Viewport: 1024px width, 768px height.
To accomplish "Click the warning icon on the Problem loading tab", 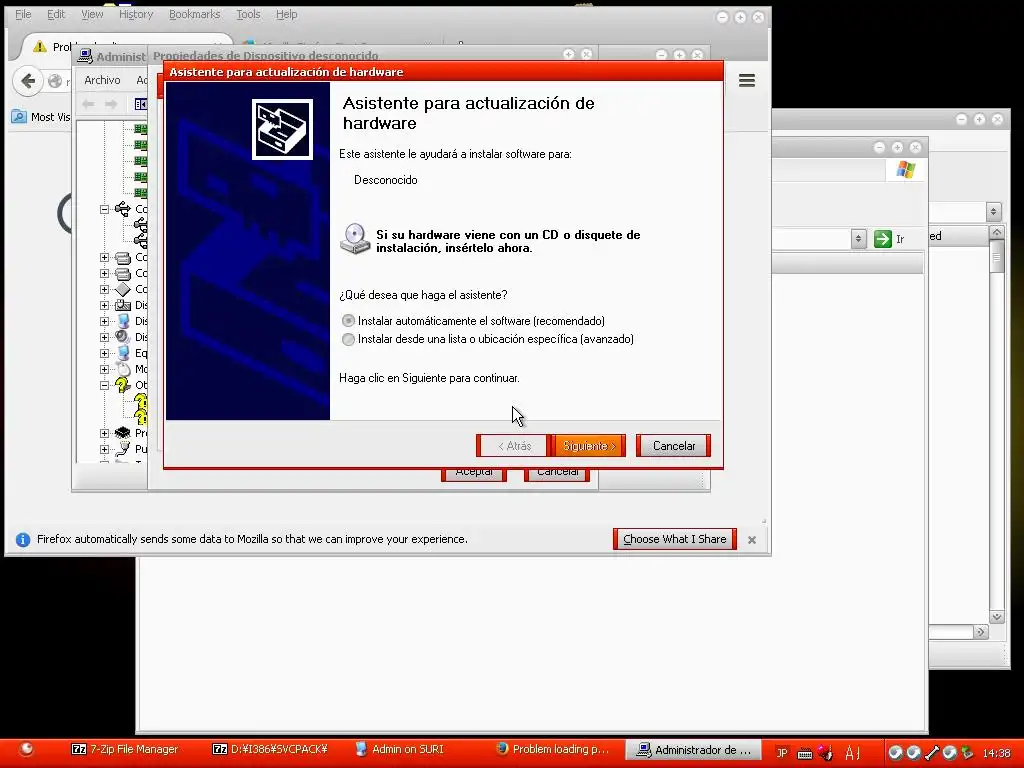I will point(40,46).
